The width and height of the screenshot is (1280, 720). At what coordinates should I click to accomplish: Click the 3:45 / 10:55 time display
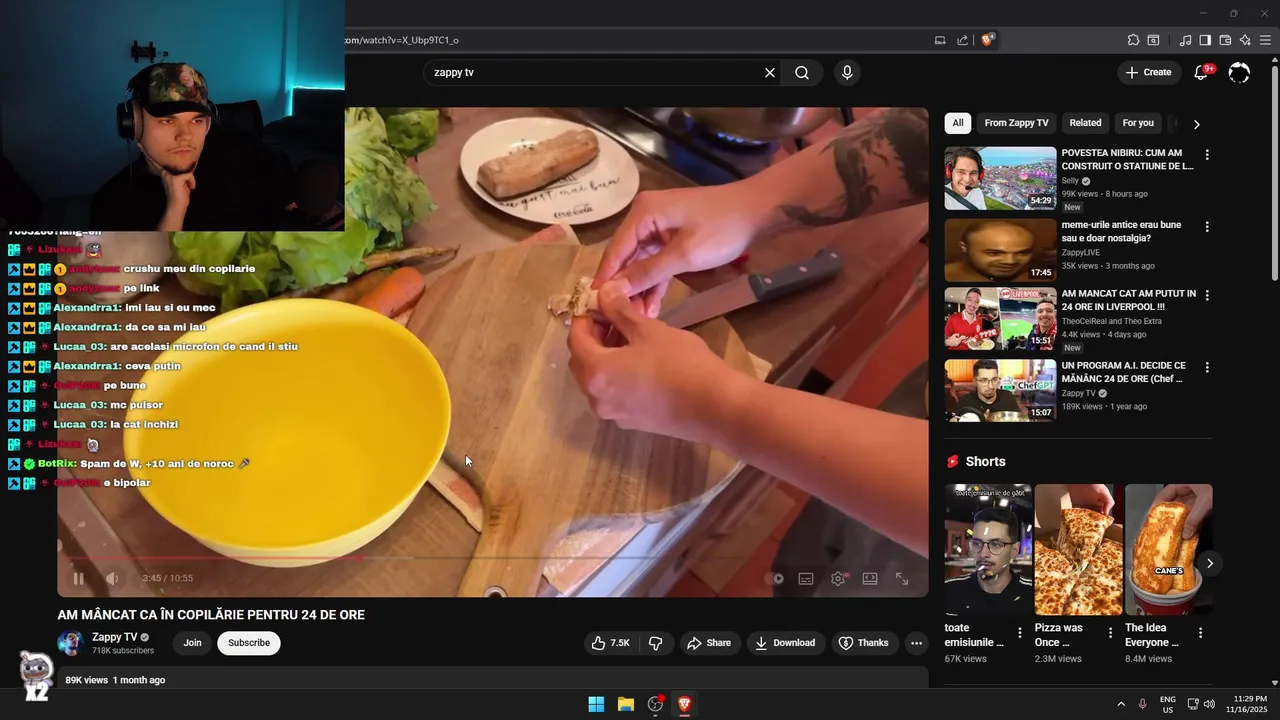point(168,578)
